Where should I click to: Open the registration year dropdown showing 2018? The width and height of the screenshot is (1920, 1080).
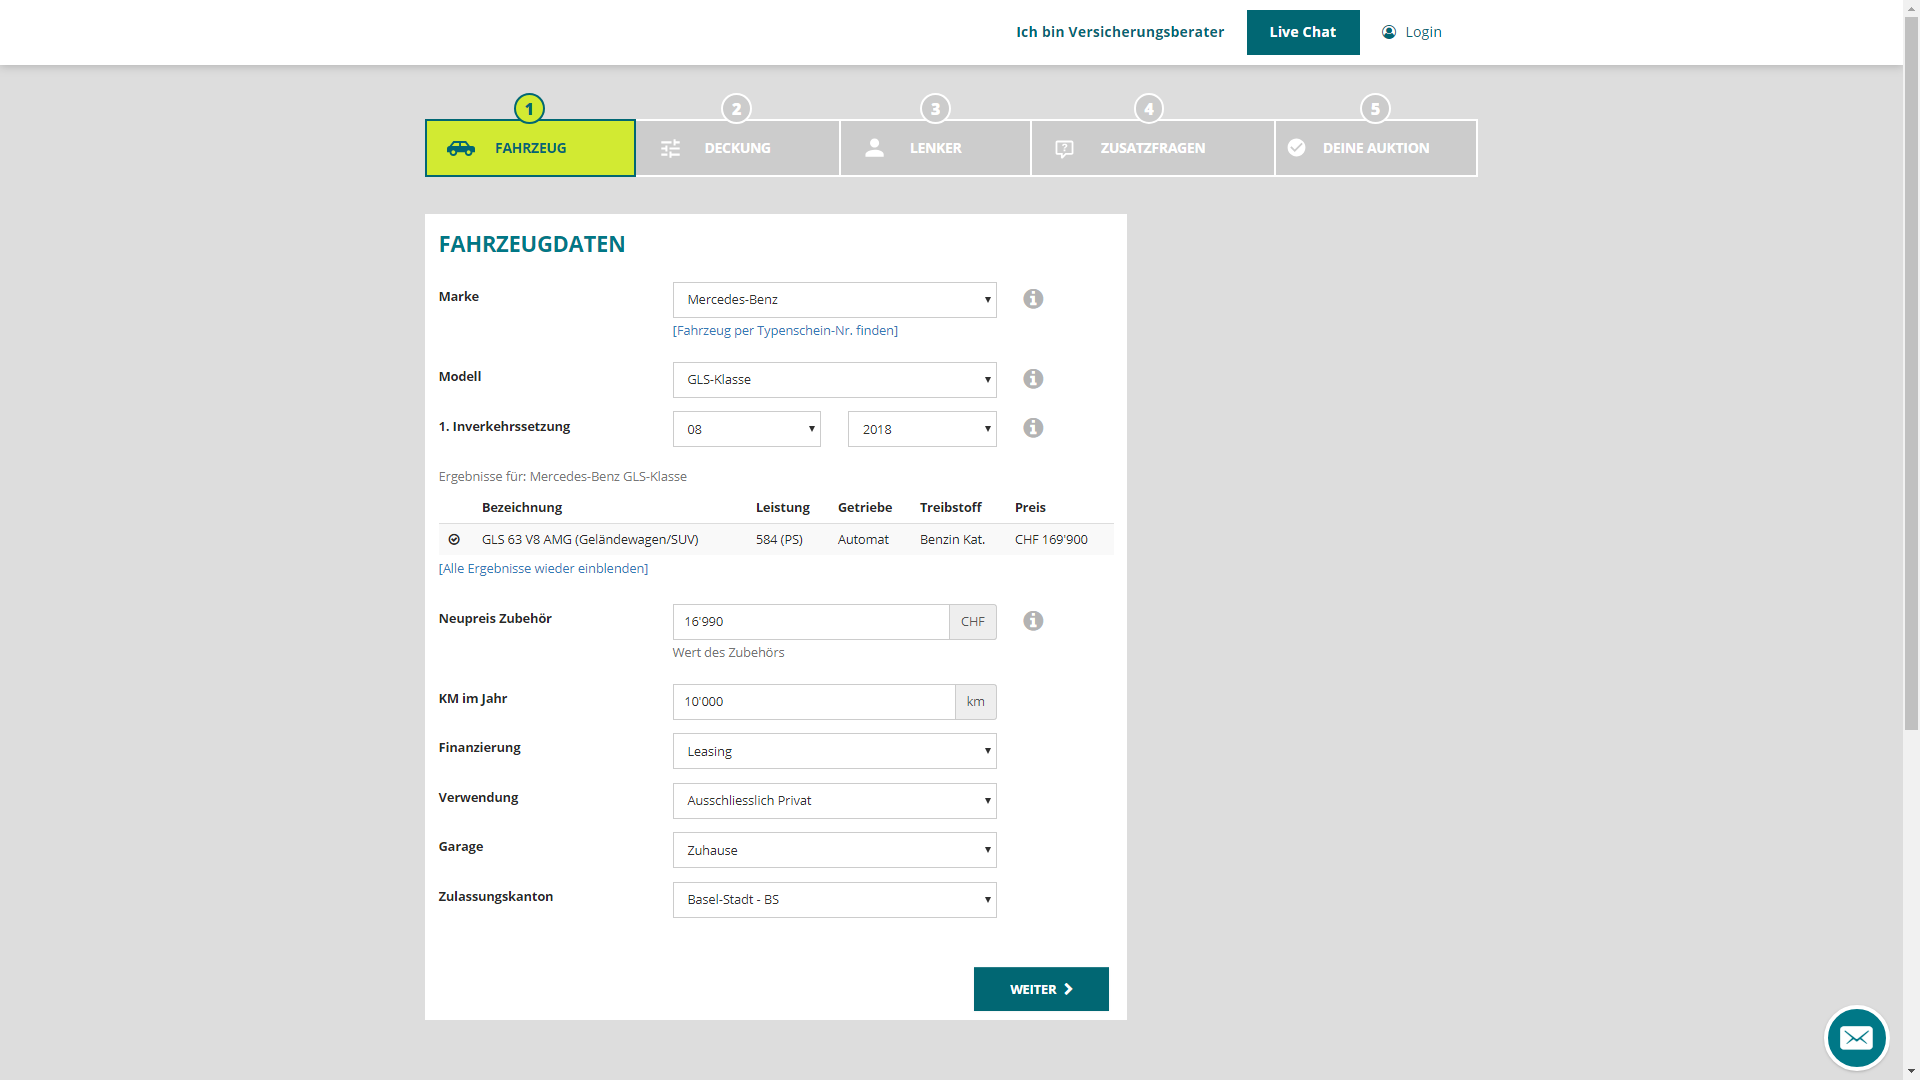(921, 429)
